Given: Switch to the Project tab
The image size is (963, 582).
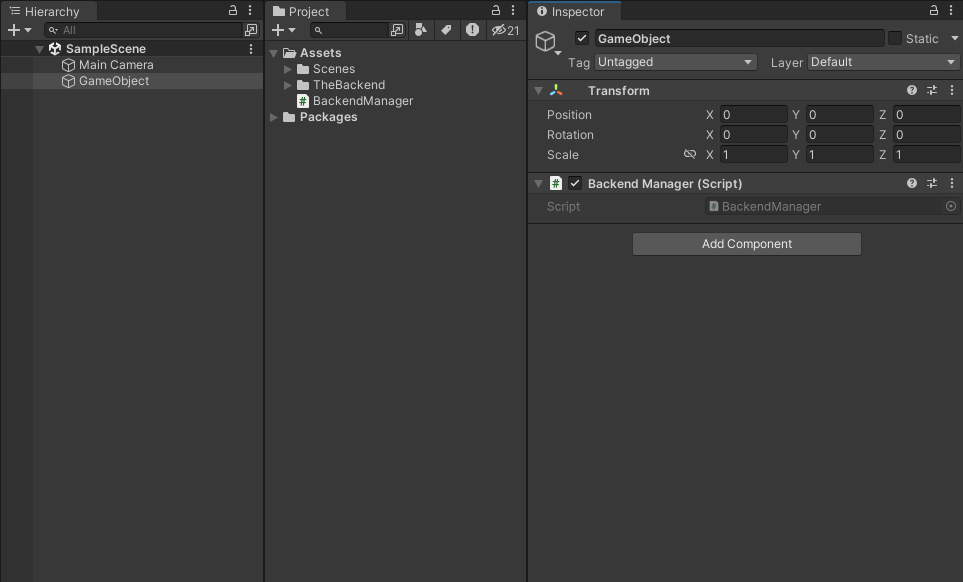Looking at the screenshot, I should click(x=305, y=11).
